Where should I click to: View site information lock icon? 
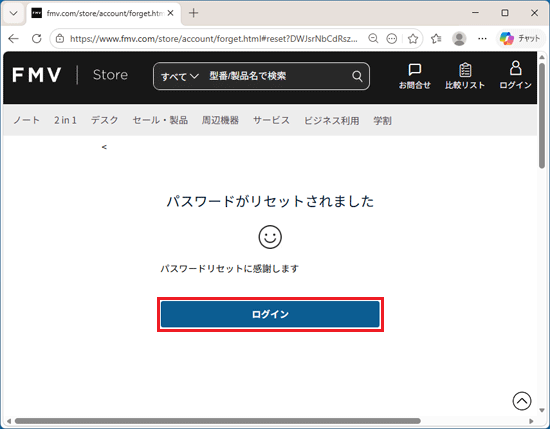(x=60, y=38)
